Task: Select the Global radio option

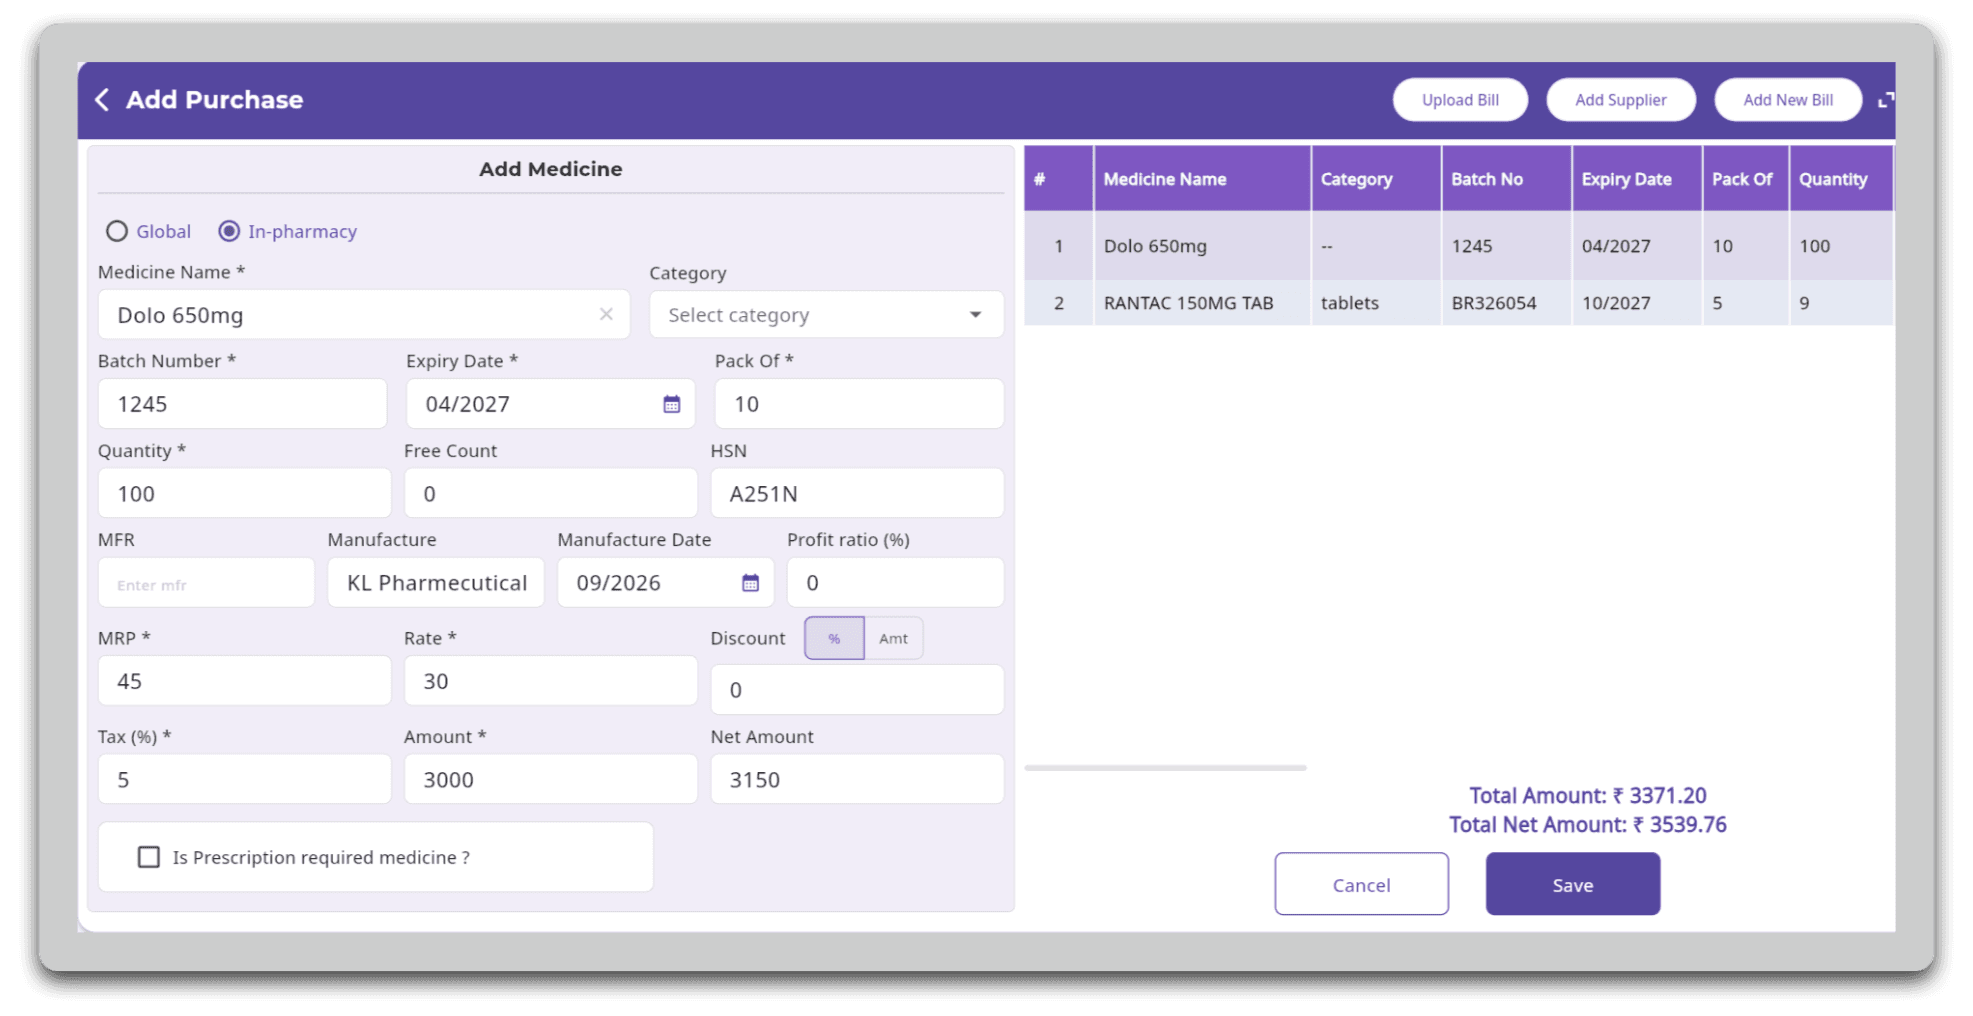Action: [117, 231]
